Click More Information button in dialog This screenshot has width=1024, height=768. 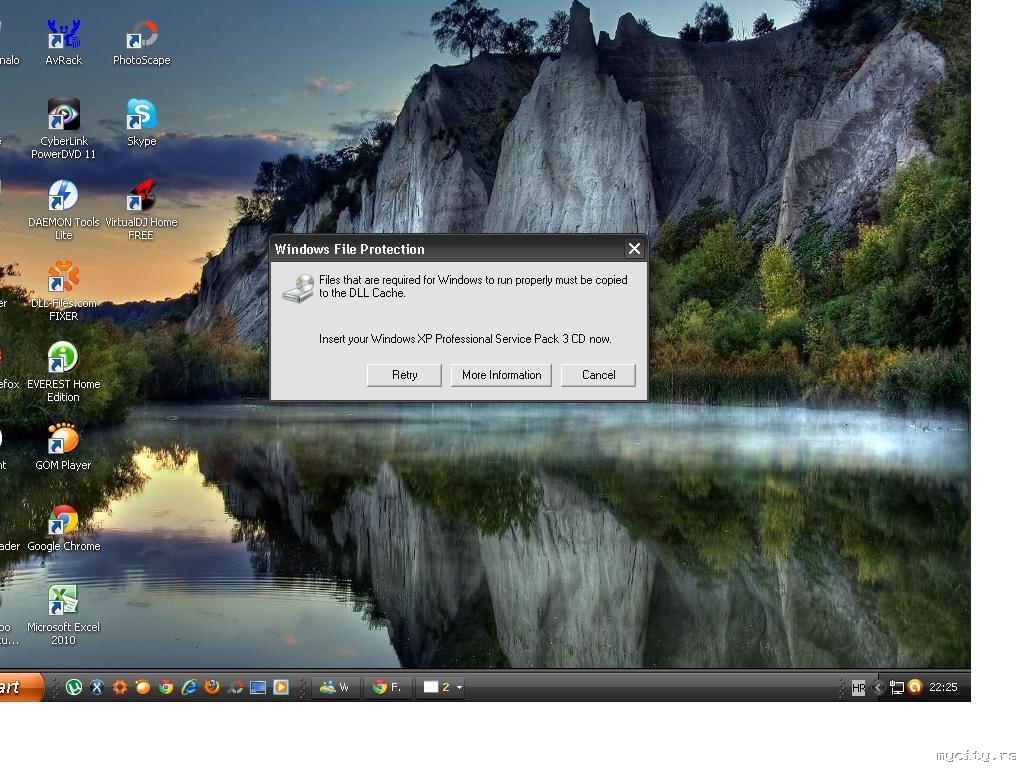pos(502,375)
